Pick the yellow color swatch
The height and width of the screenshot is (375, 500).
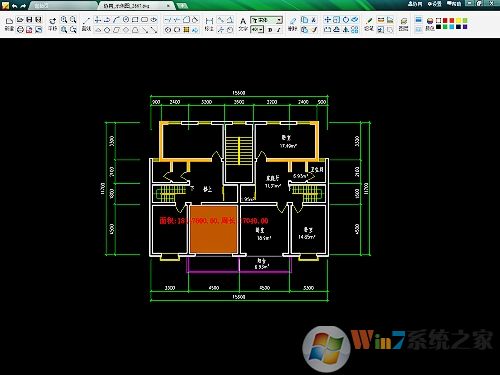(x=458, y=21)
